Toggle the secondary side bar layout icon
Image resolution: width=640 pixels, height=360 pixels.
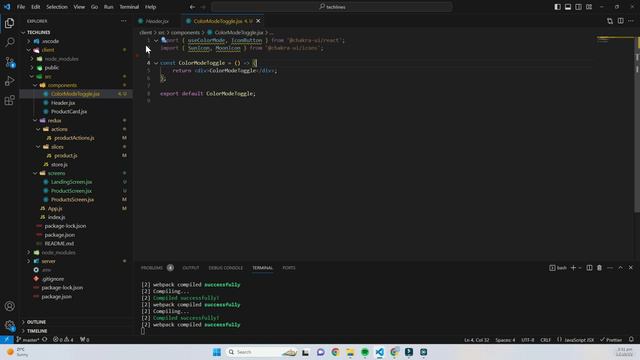[x=578, y=7]
